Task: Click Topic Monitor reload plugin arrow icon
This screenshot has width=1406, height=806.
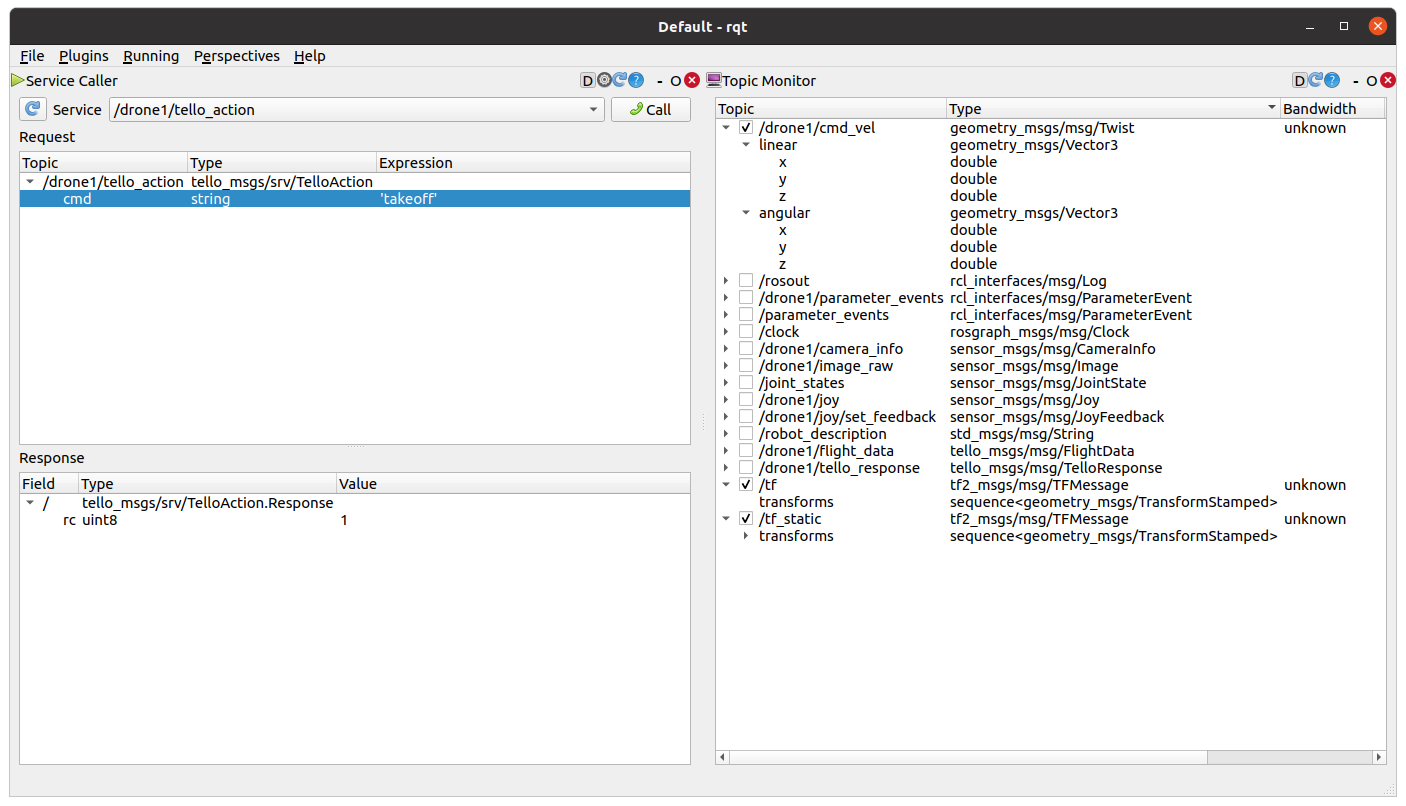Action: [x=1316, y=80]
